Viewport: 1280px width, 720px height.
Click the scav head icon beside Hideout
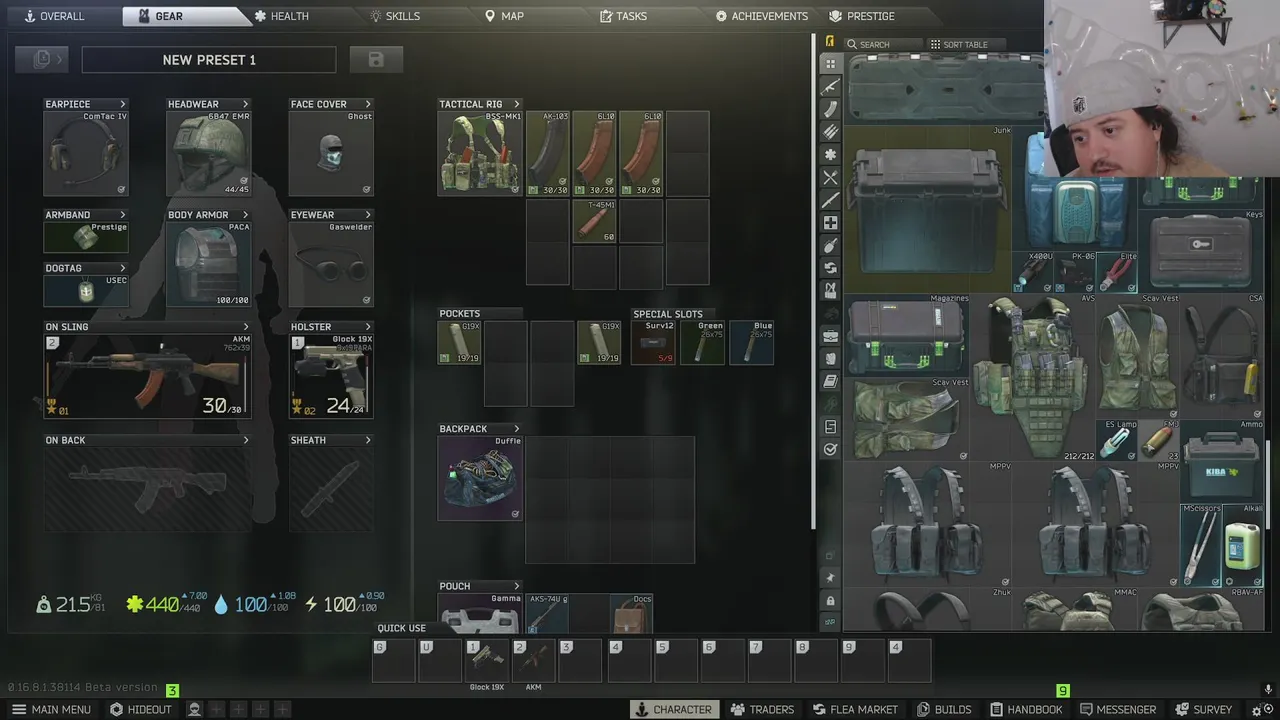(x=195, y=709)
